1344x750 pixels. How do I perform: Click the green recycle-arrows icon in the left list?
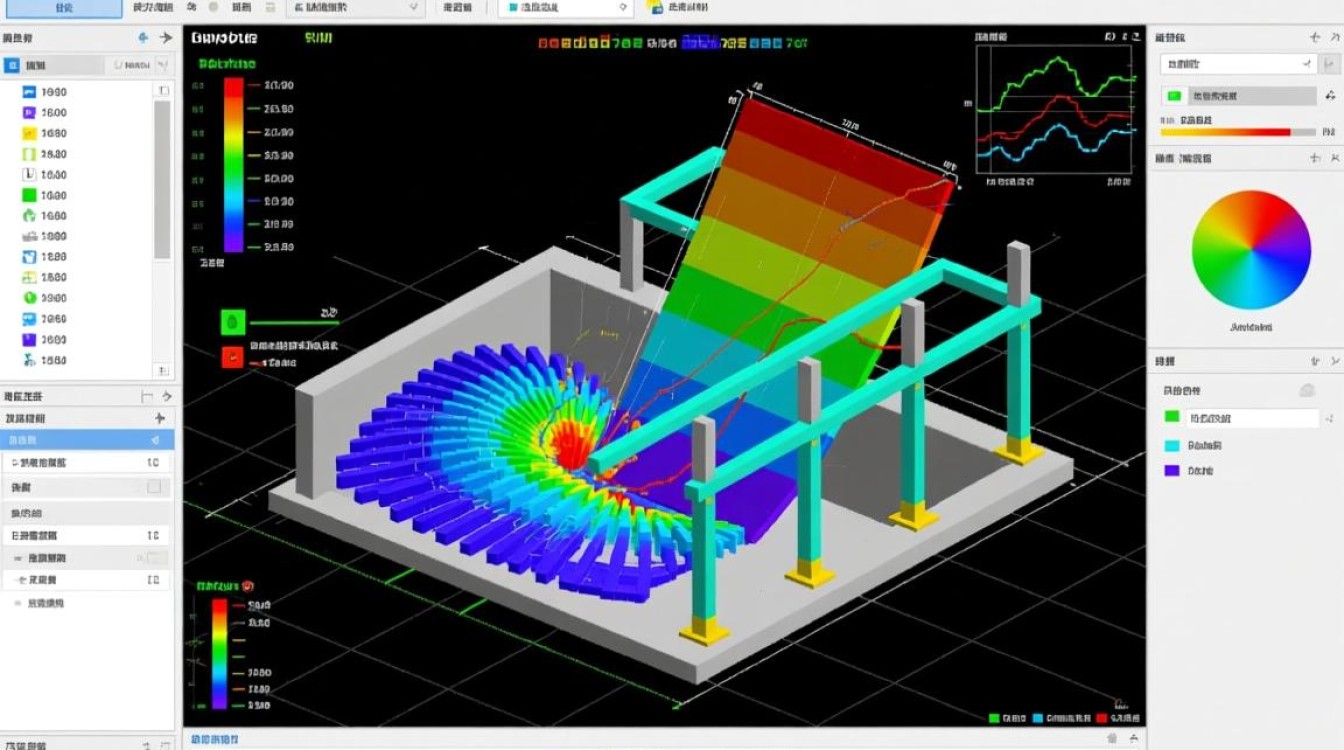tap(29, 216)
